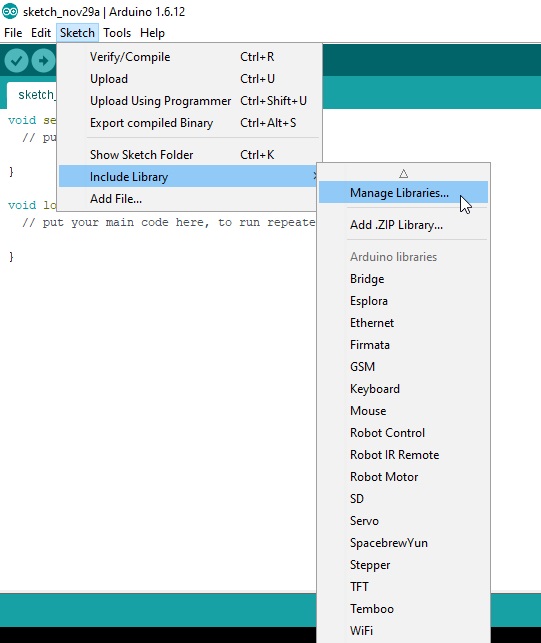541x643 pixels.
Task: Include the Stepper library
Action: pos(404,565)
